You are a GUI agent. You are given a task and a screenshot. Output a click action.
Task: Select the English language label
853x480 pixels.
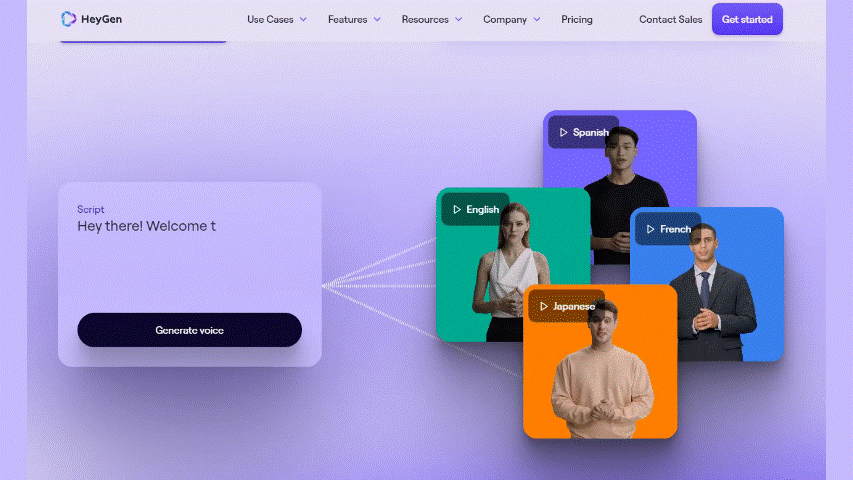point(483,210)
